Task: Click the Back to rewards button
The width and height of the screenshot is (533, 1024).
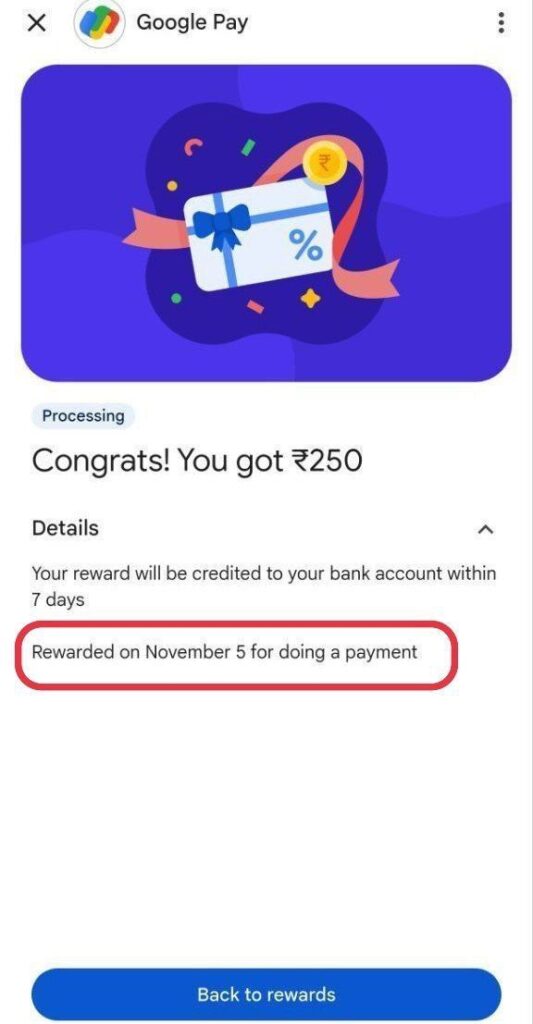Action: point(266,995)
